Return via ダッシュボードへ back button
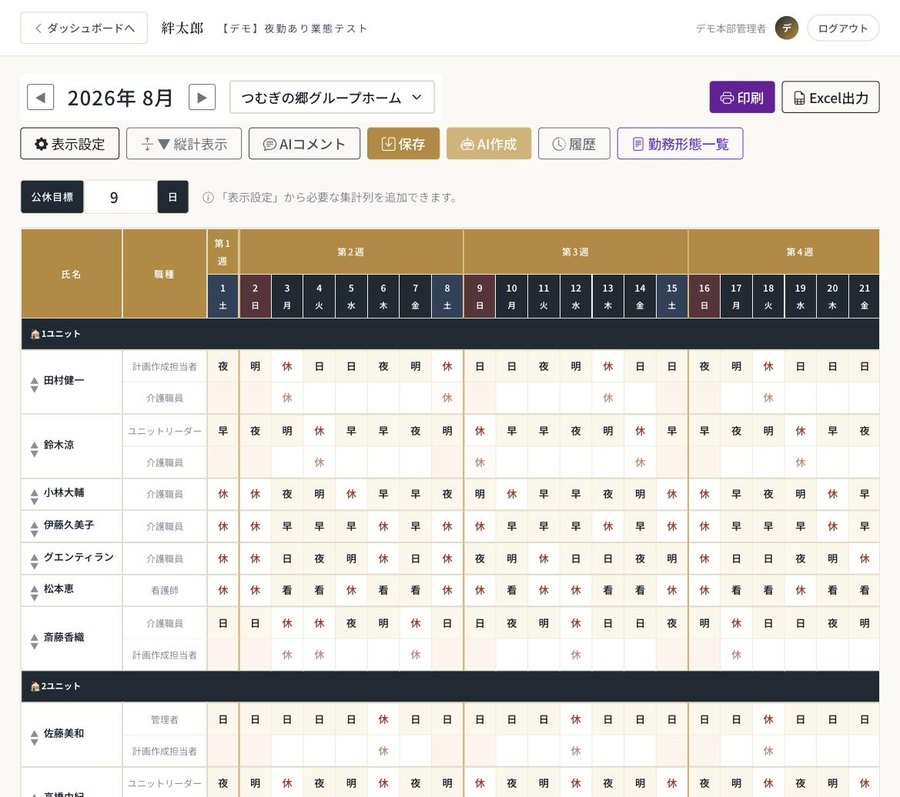 [84, 28]
